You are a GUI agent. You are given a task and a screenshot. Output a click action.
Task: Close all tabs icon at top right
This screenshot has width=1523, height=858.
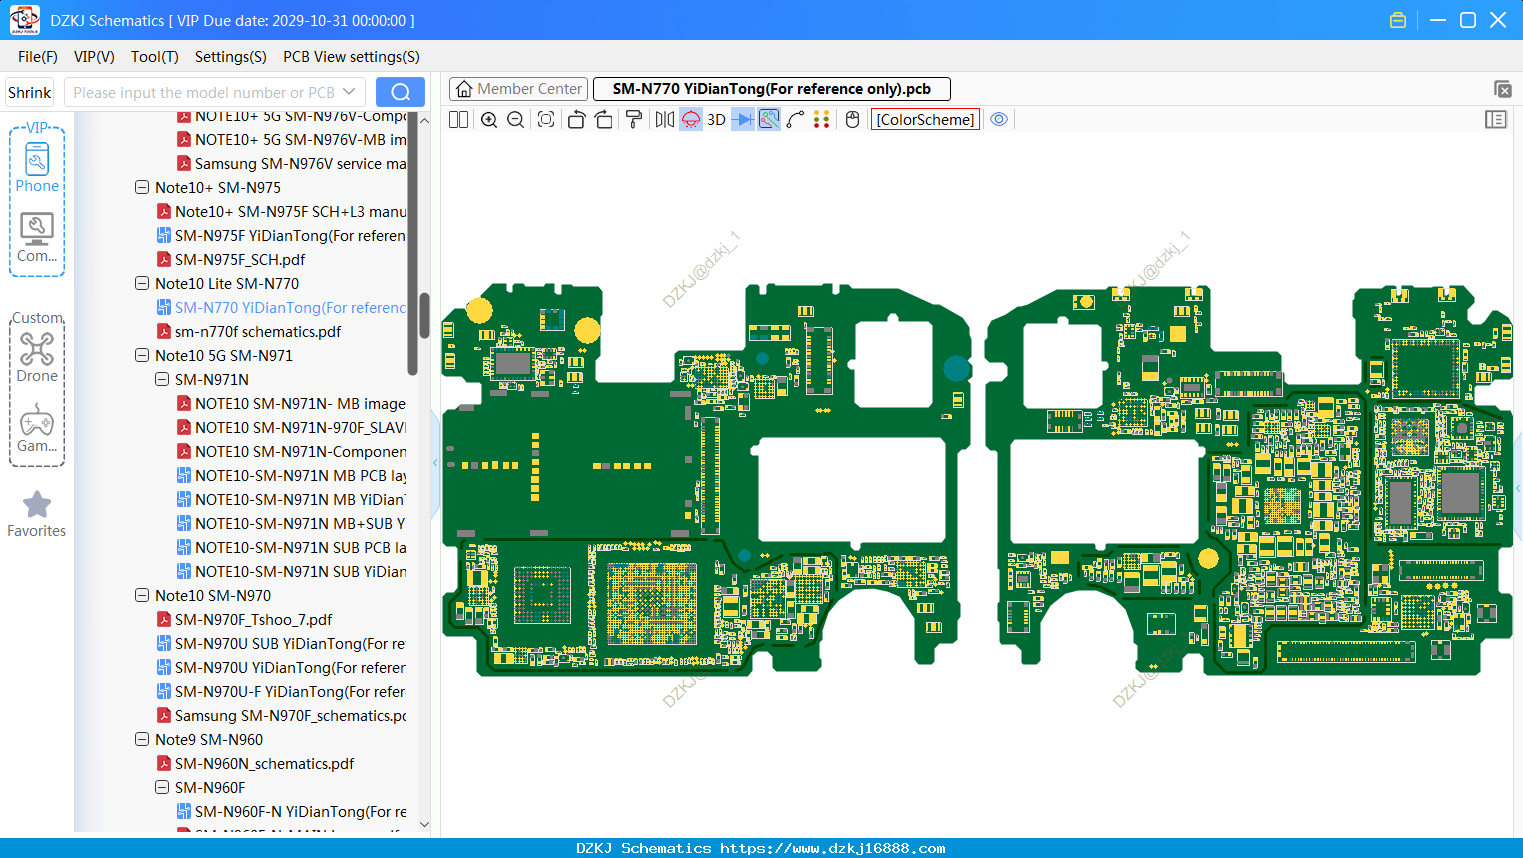pyautogui.click(x=1502, y=89)
